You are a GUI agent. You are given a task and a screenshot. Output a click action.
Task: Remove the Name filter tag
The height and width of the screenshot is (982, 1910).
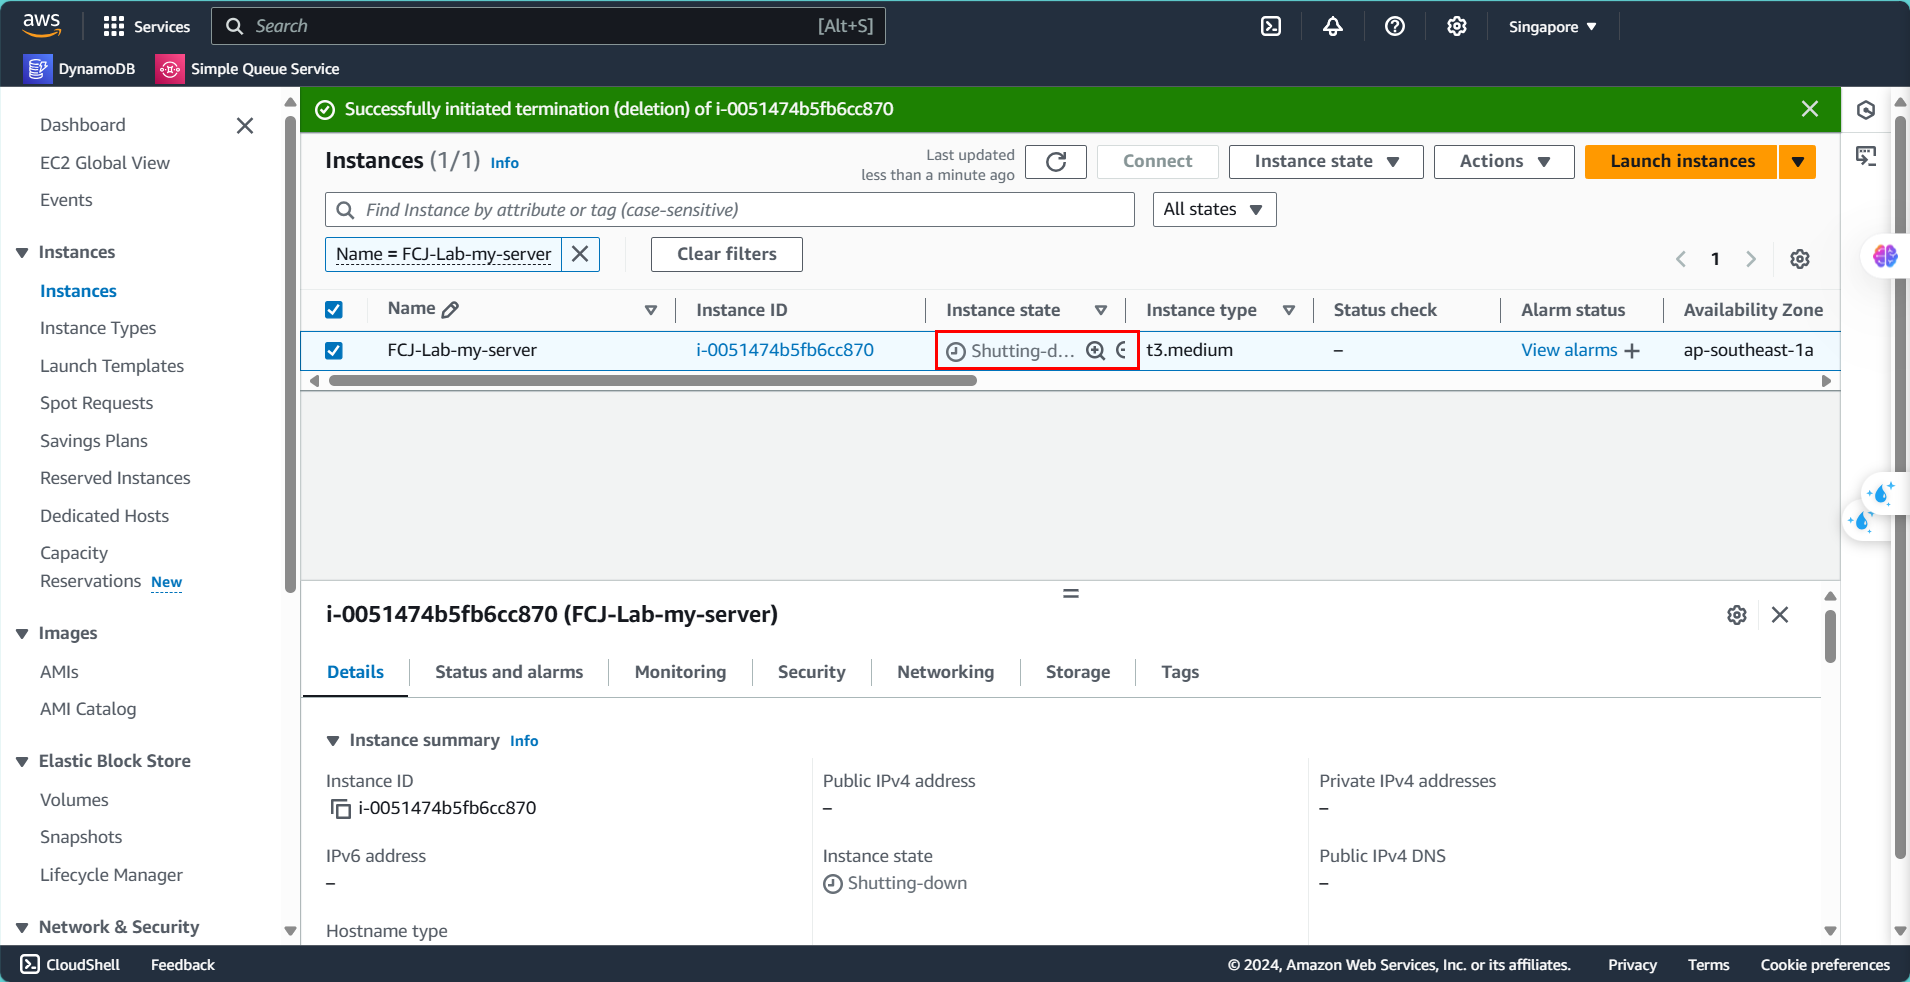click(580, 254)
